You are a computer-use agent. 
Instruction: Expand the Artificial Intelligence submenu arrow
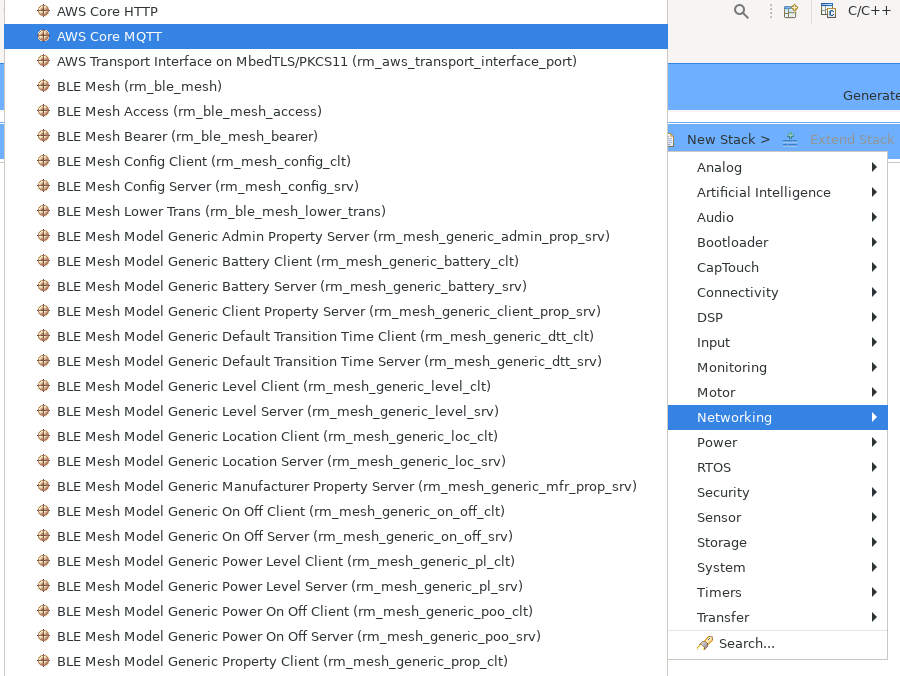point(874,192)
